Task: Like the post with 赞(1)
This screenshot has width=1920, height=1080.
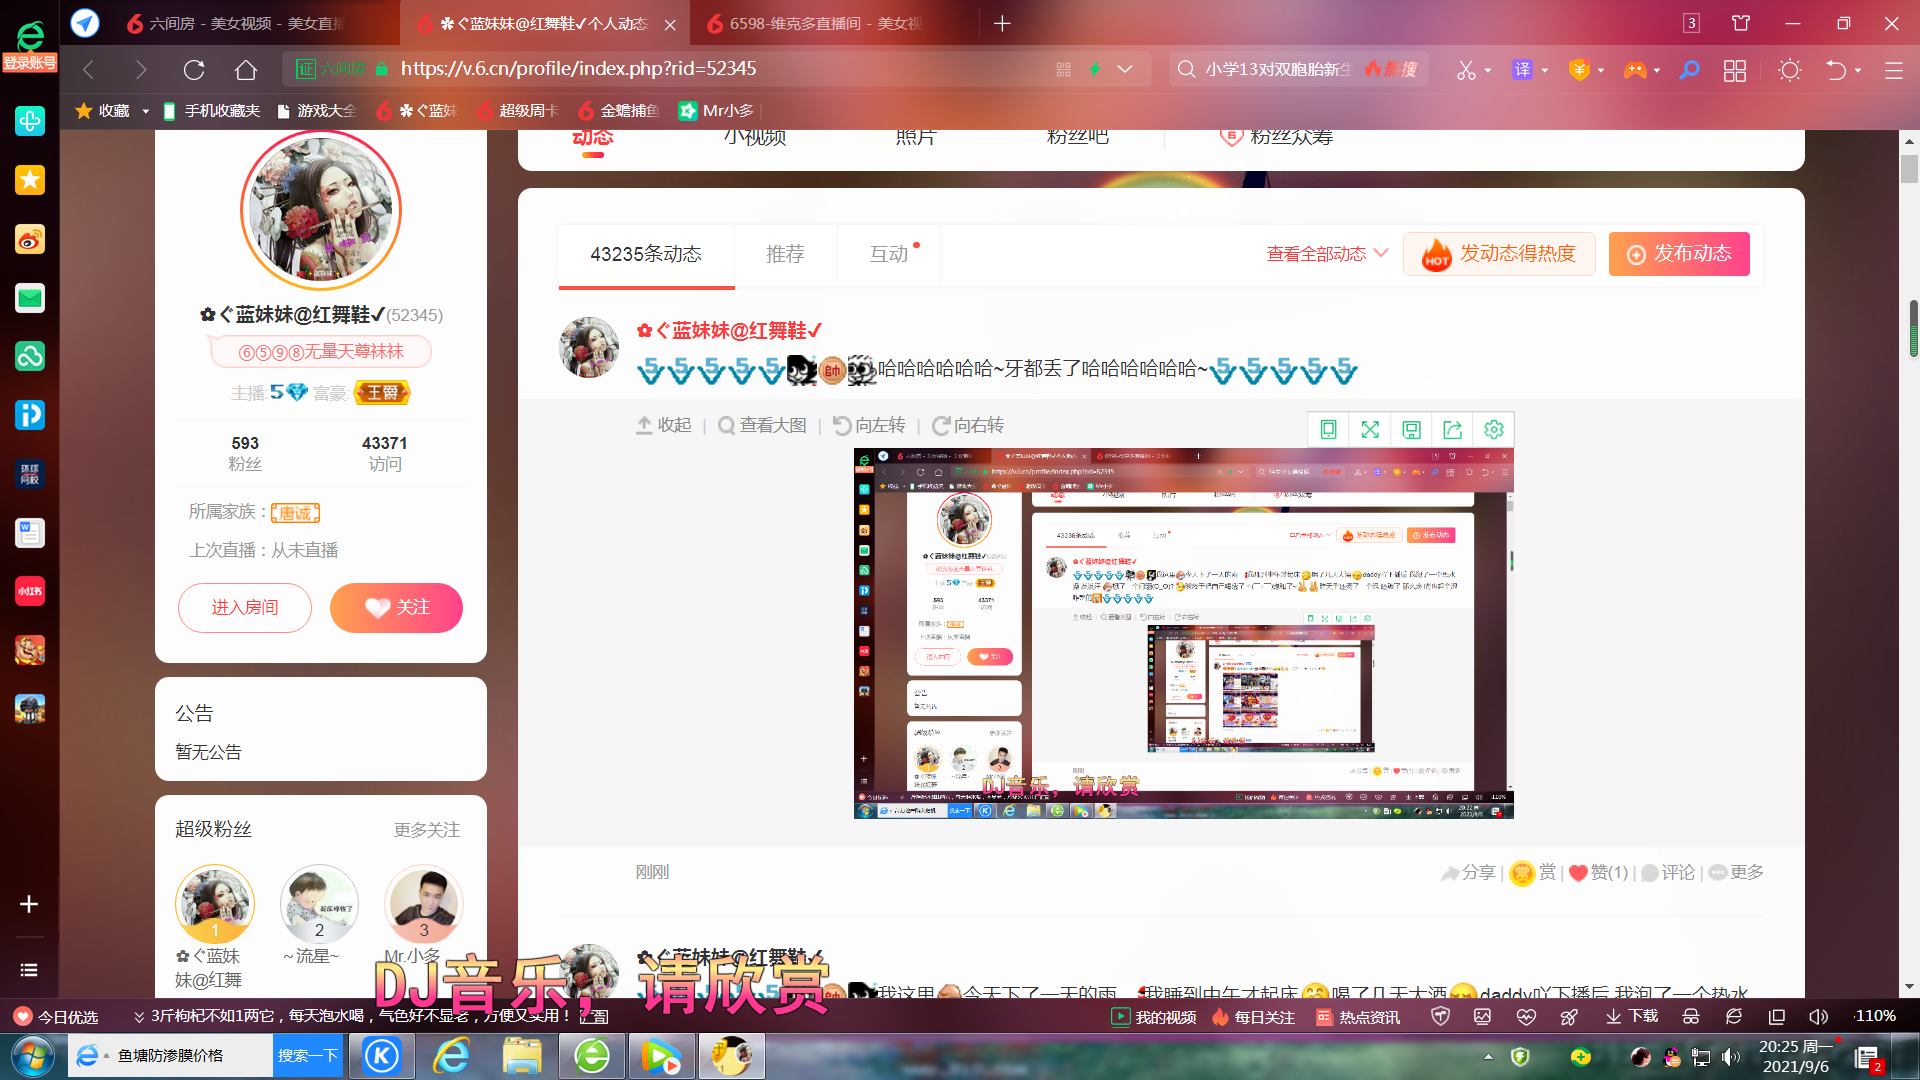Action: 1598,872
